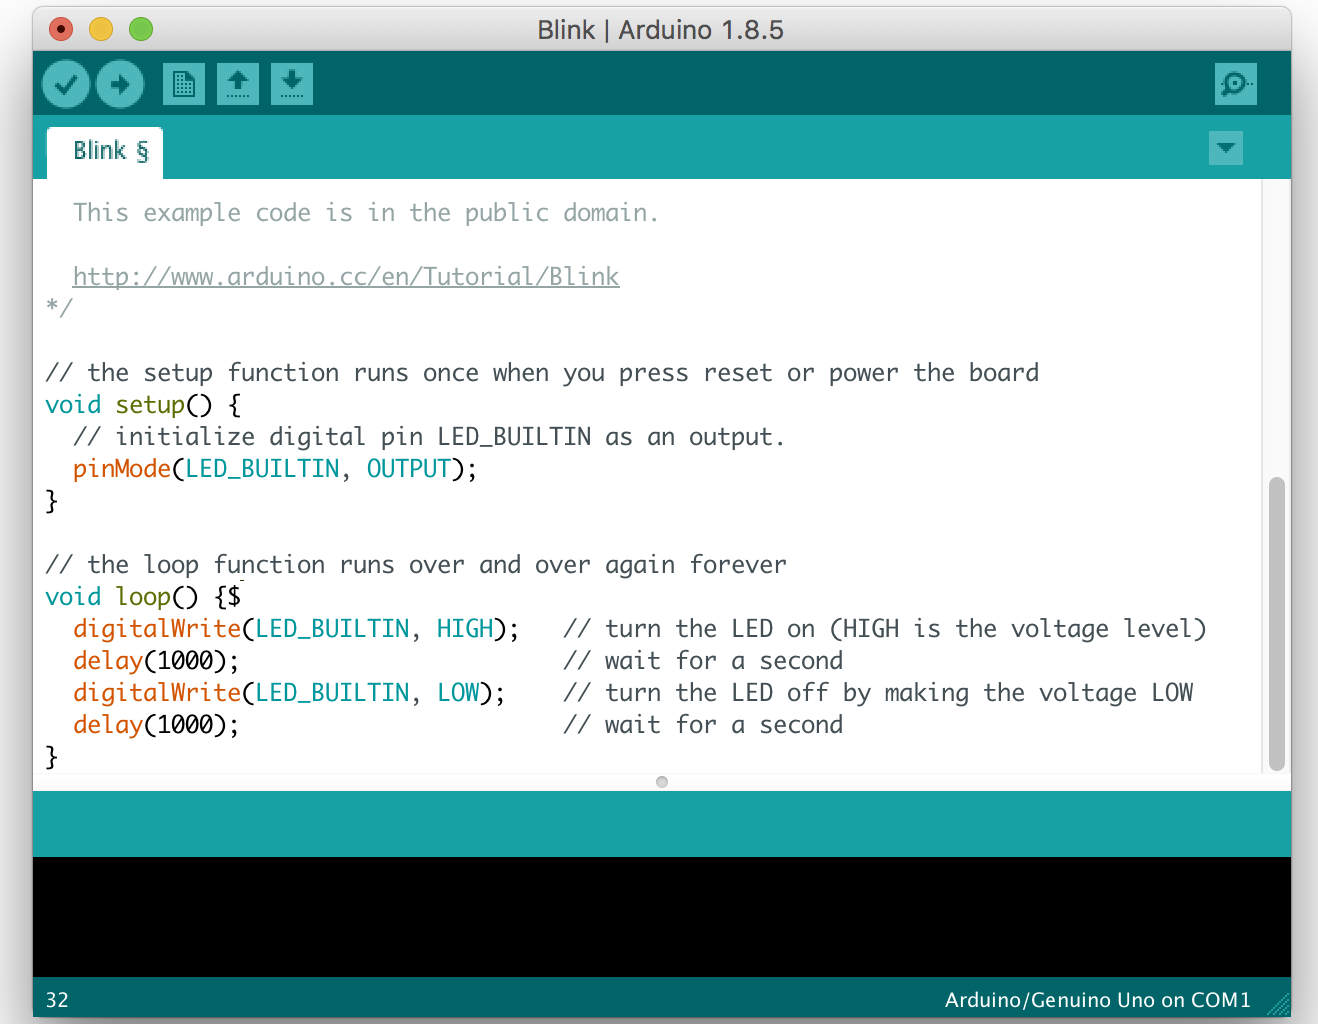The image size is (1318, 1024).
Task: Open the Serial Monitor
Action: [x=1236, y=84]
